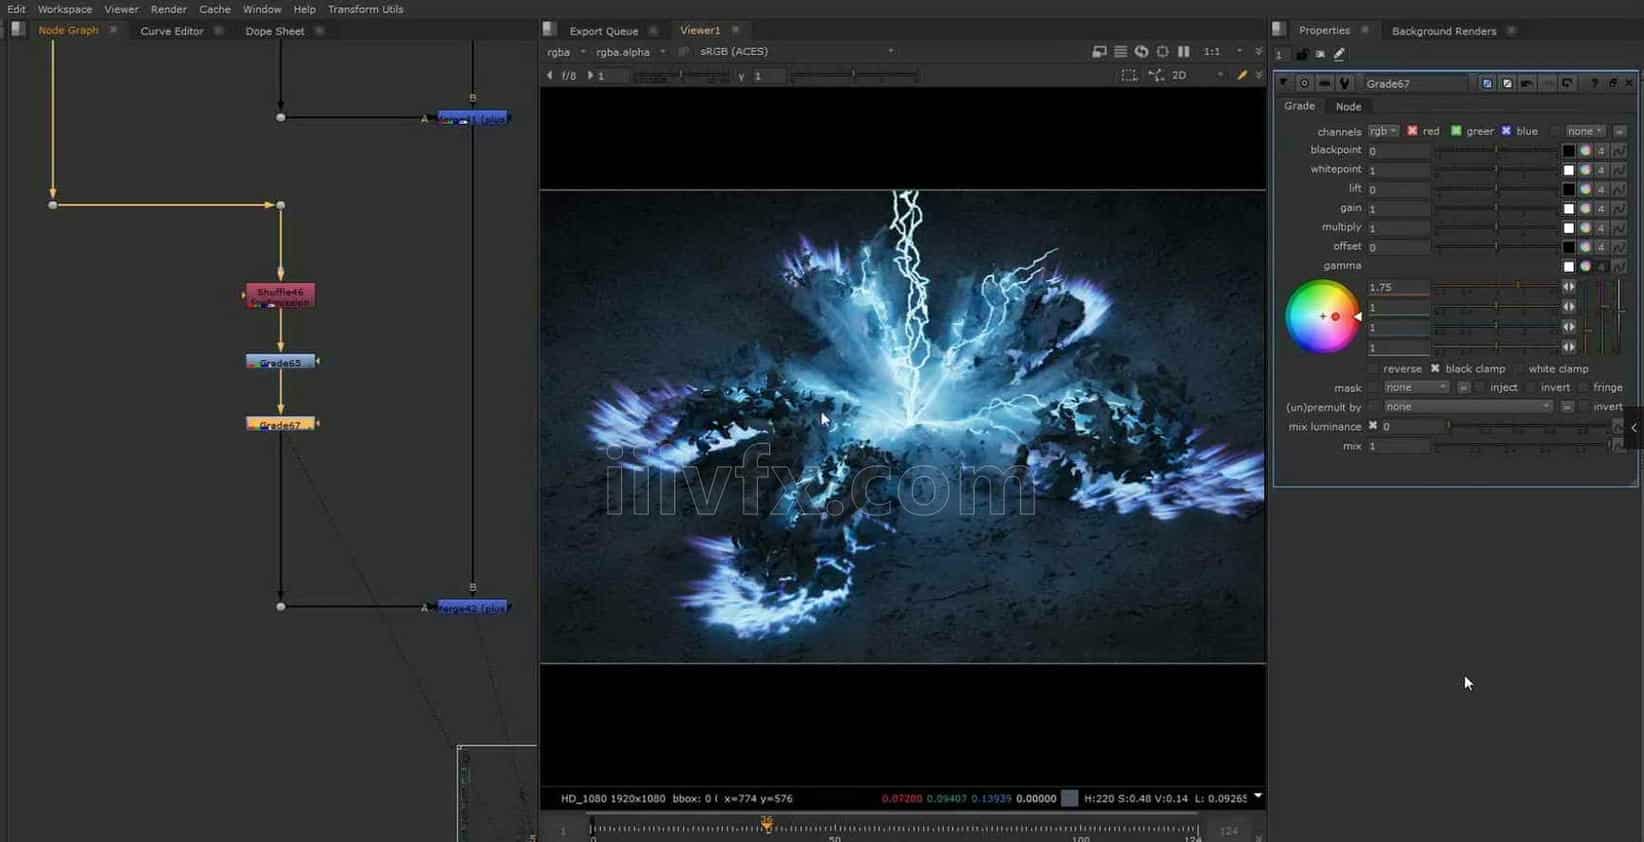This screenshot has width=1644, height=842.
Task: Open multiply animation curve menu
Action: 1619,228
